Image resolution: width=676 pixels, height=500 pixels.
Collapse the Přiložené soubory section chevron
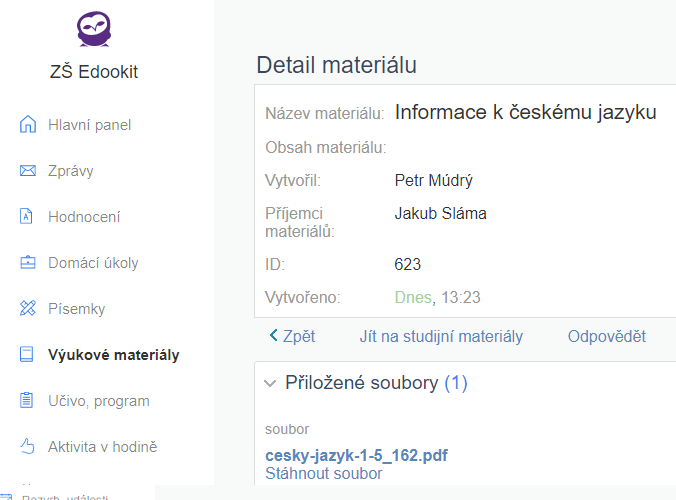[x=269, y=383]
